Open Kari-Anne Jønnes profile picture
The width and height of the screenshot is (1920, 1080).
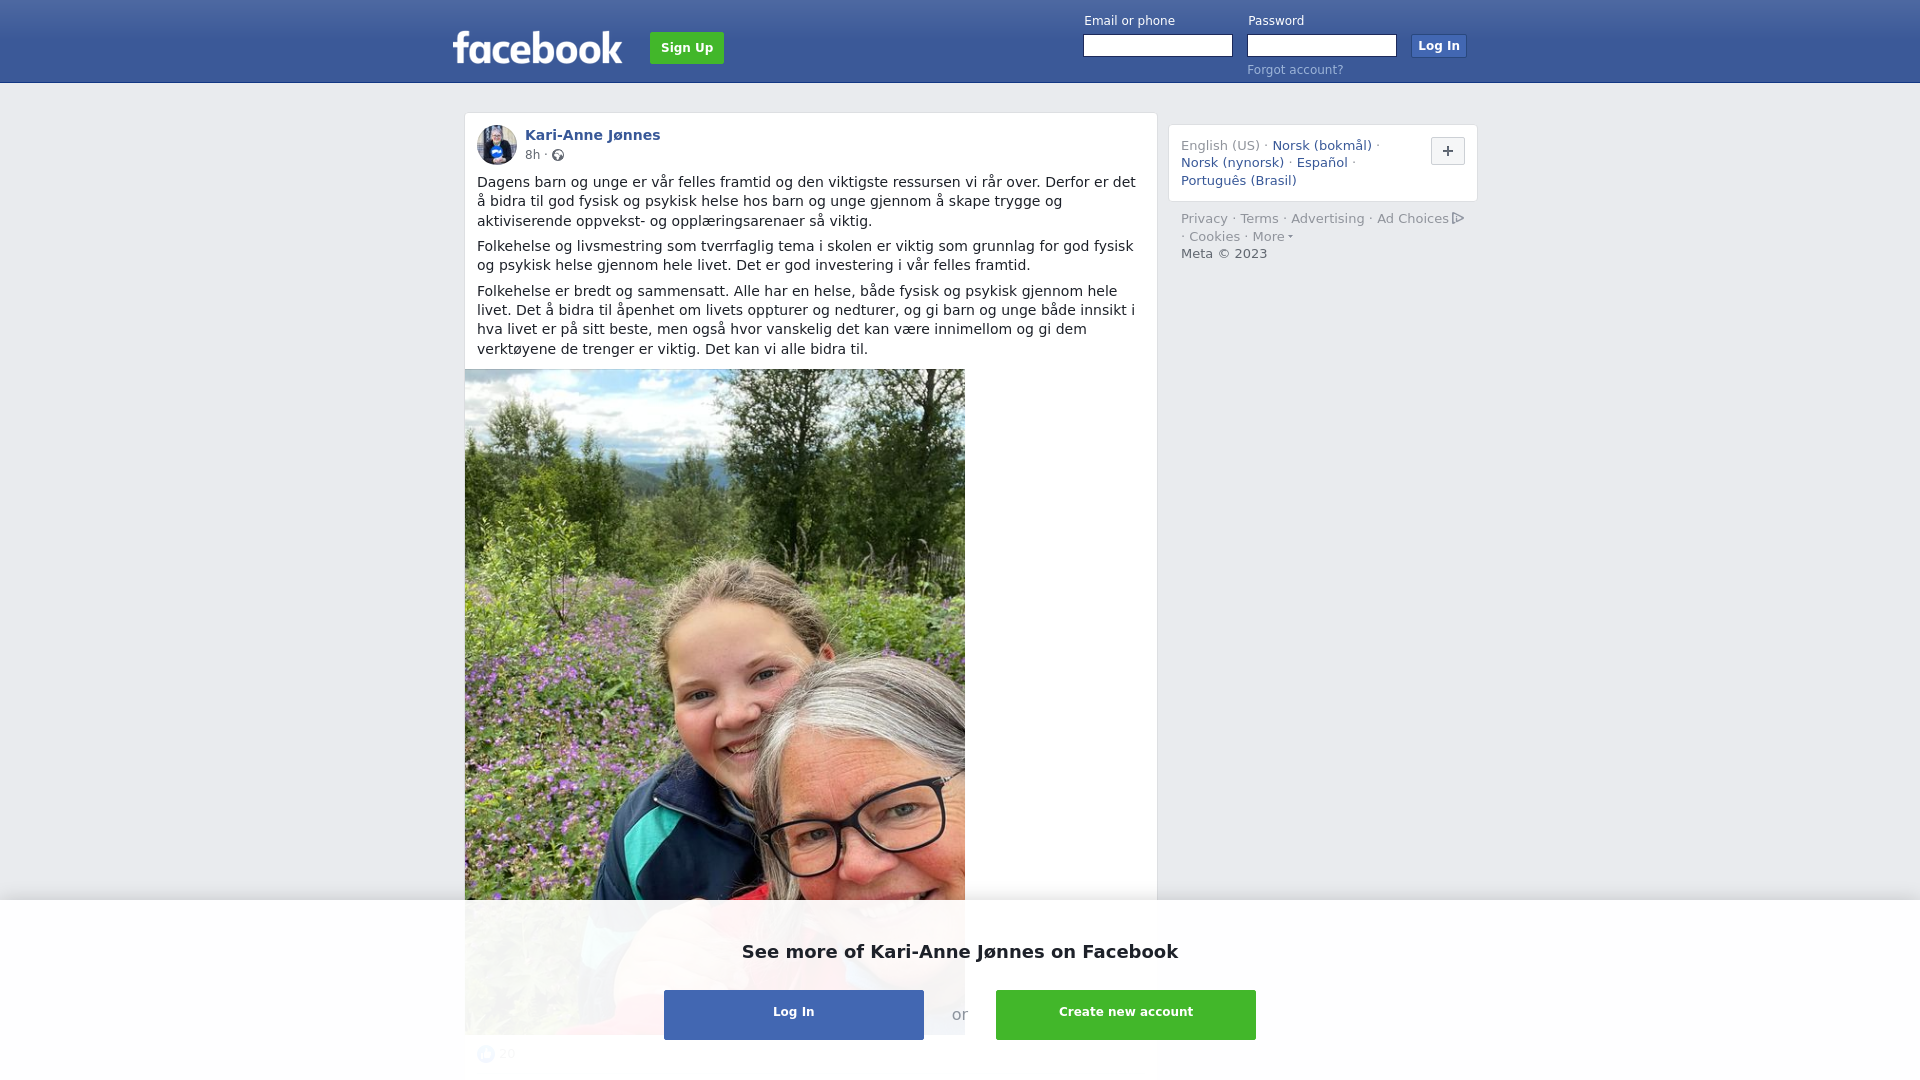tap(497, 145)
